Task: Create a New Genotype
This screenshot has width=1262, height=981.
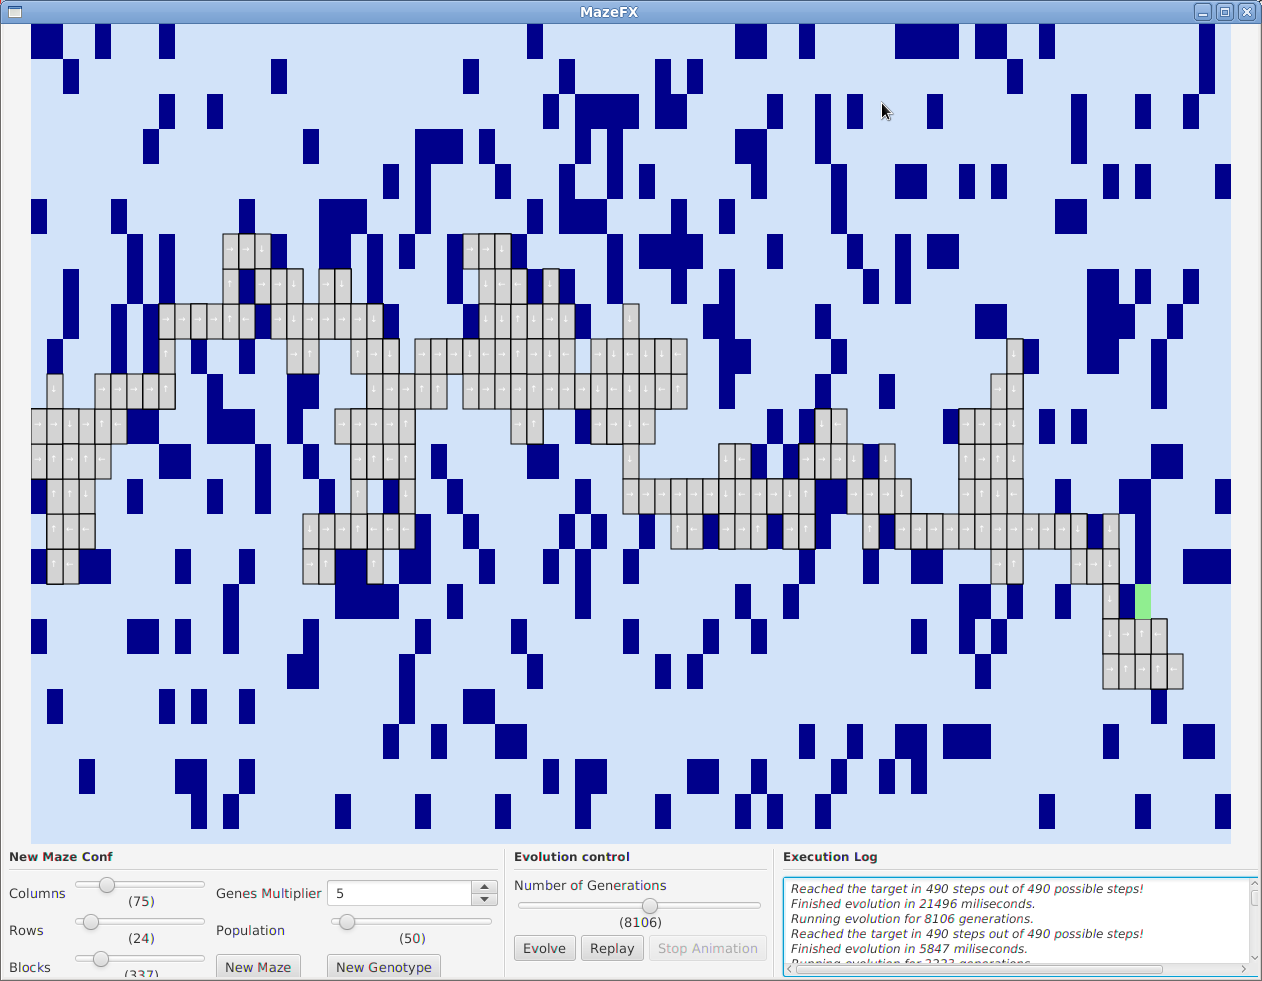Action: [x=384, y=967]
